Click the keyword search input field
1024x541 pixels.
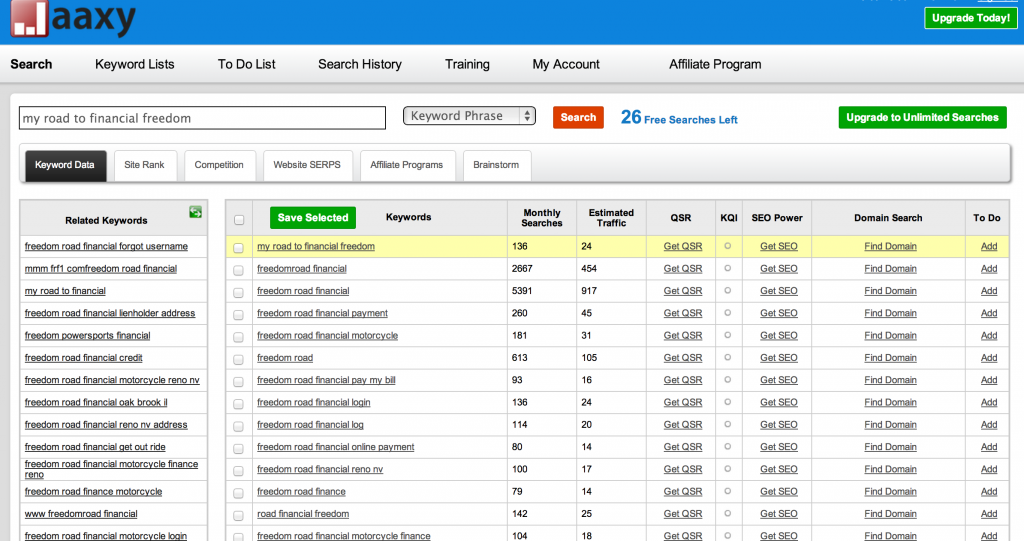coord(202,118)
